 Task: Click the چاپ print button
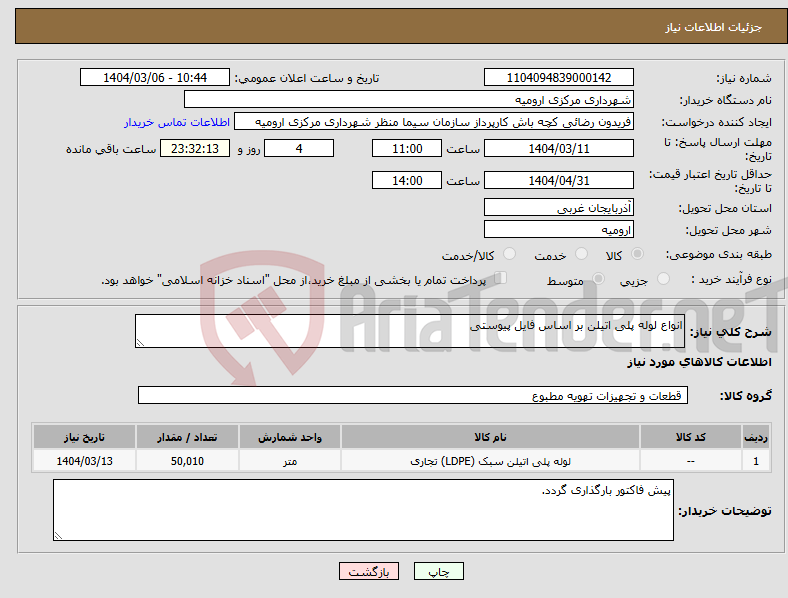coord(439,571)
